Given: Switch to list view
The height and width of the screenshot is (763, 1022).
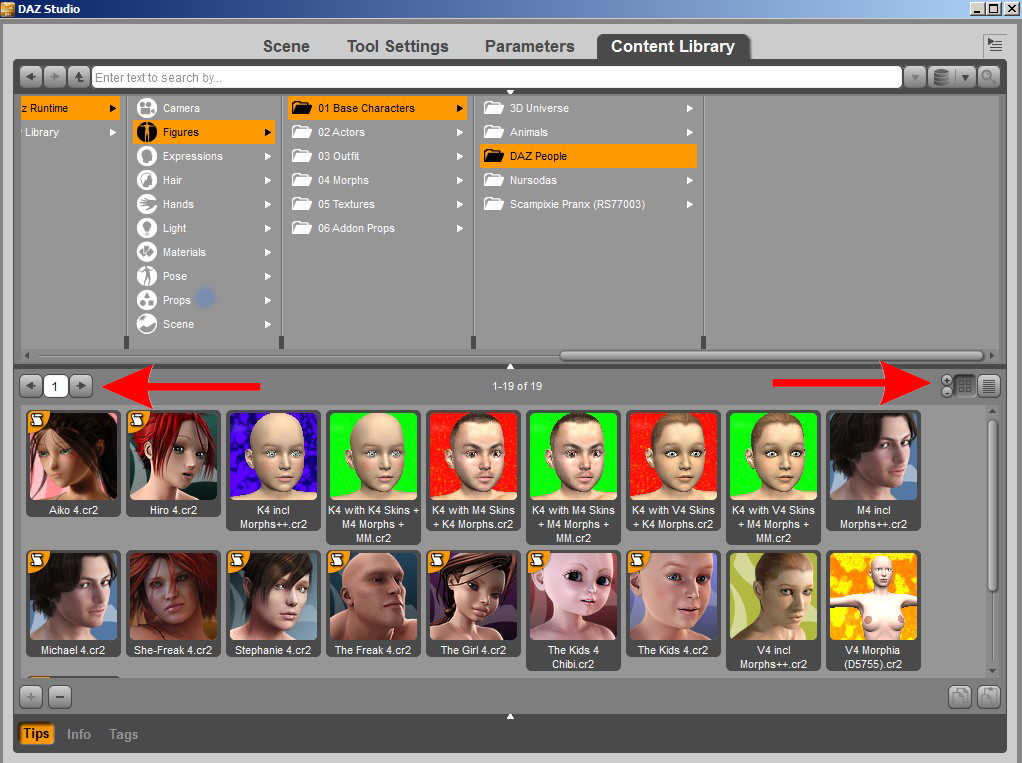Looking at the screenshot, I should (989, 386).
